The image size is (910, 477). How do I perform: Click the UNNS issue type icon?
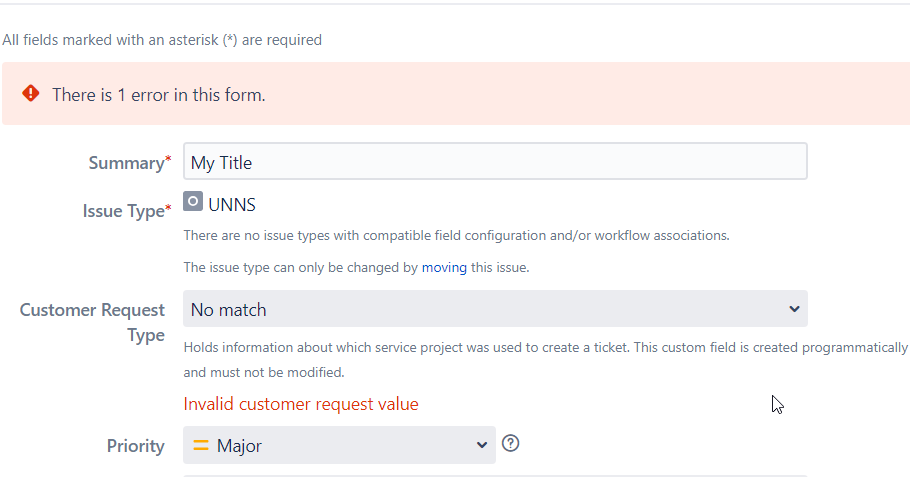pyautogui.click(x=193, y=201)
